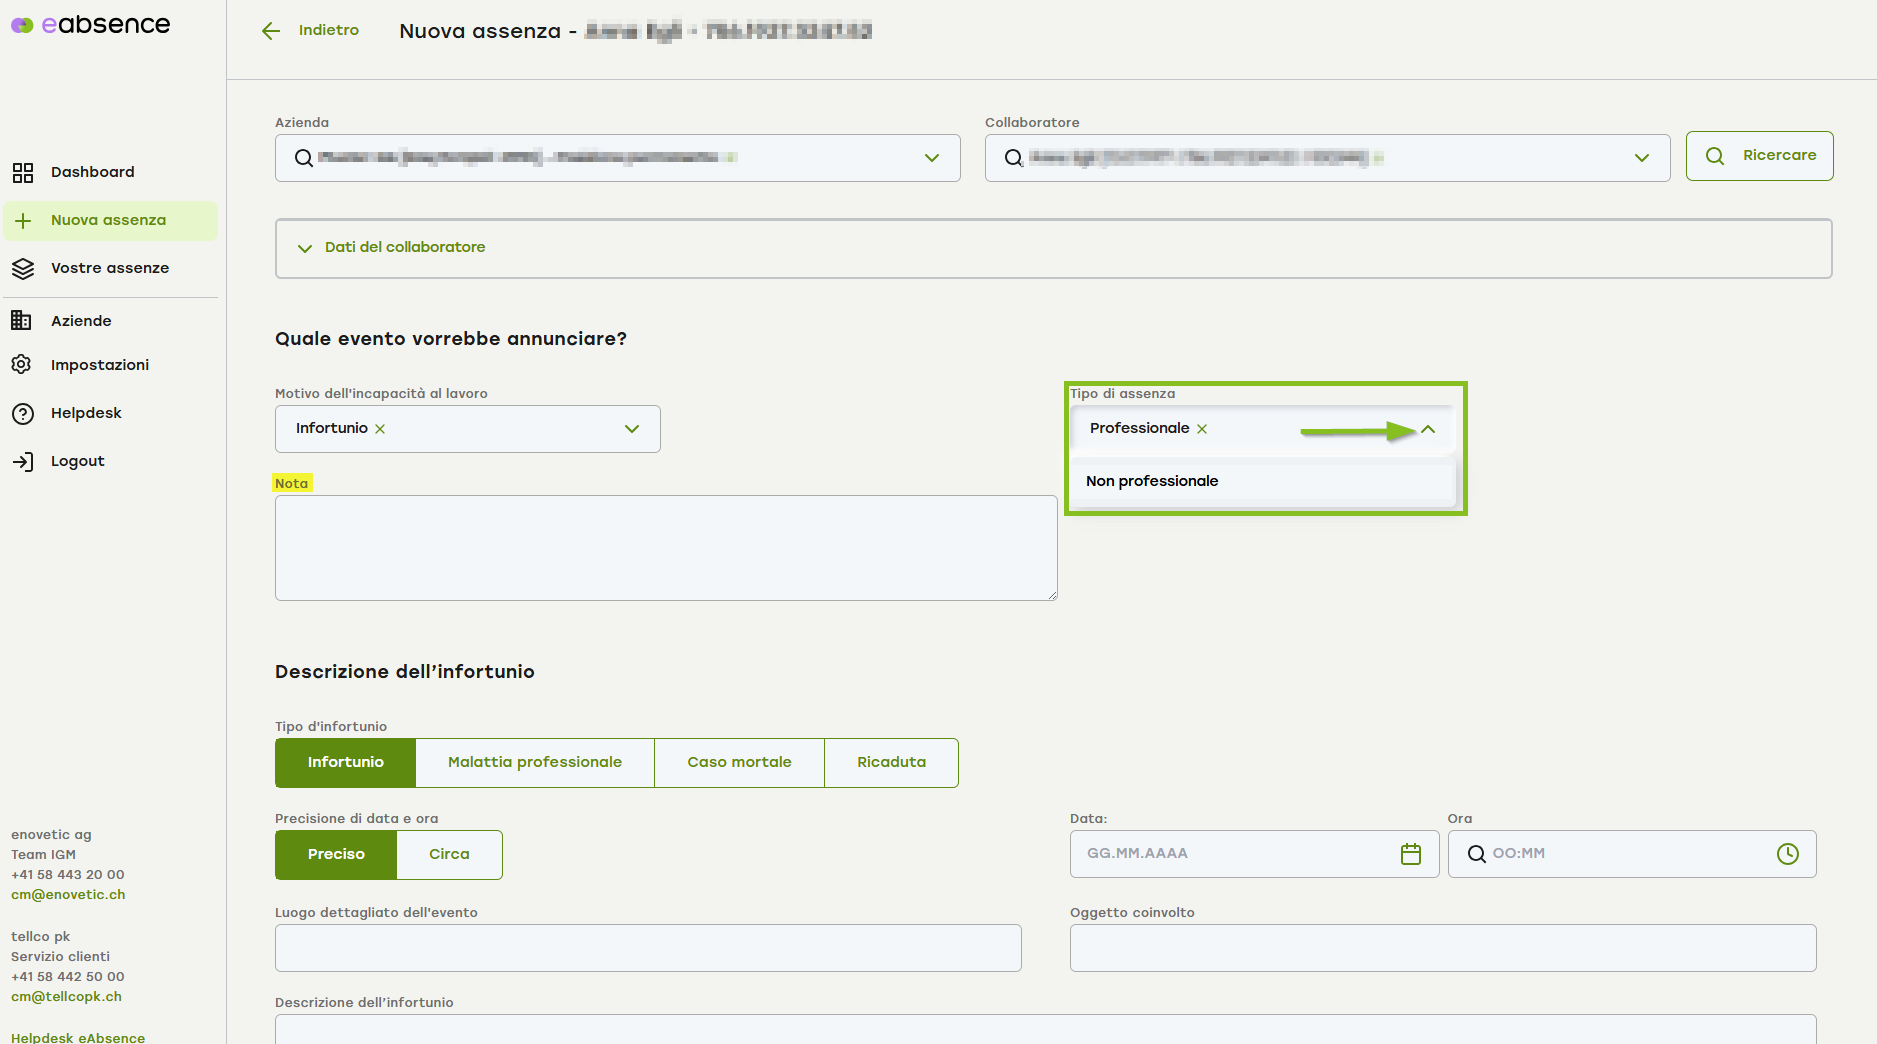Clear Infortunio selection with its X icon
This screenshot has width=1877, height=1044.
point(380,429)
